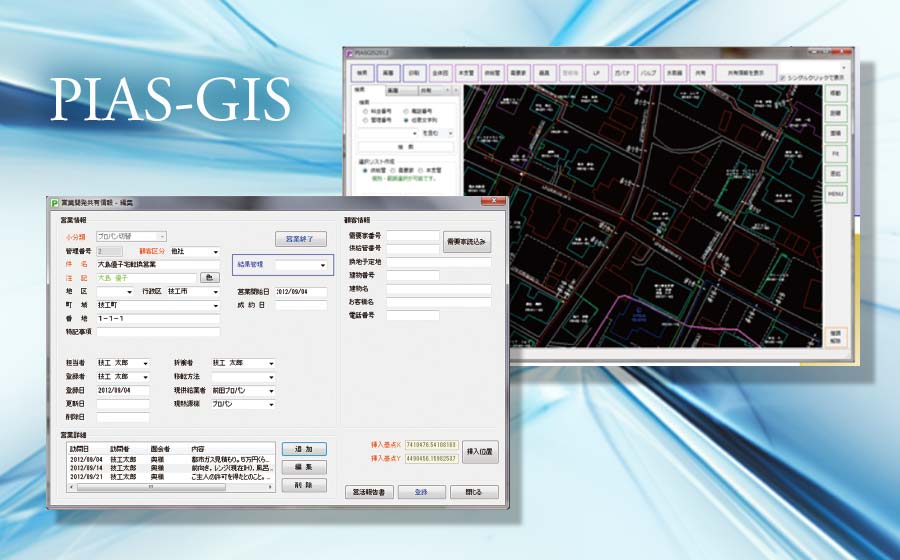This screenshot has width=900, height=560.
Task: Click the 編集 button in sales details
Action: coord(304,467)
